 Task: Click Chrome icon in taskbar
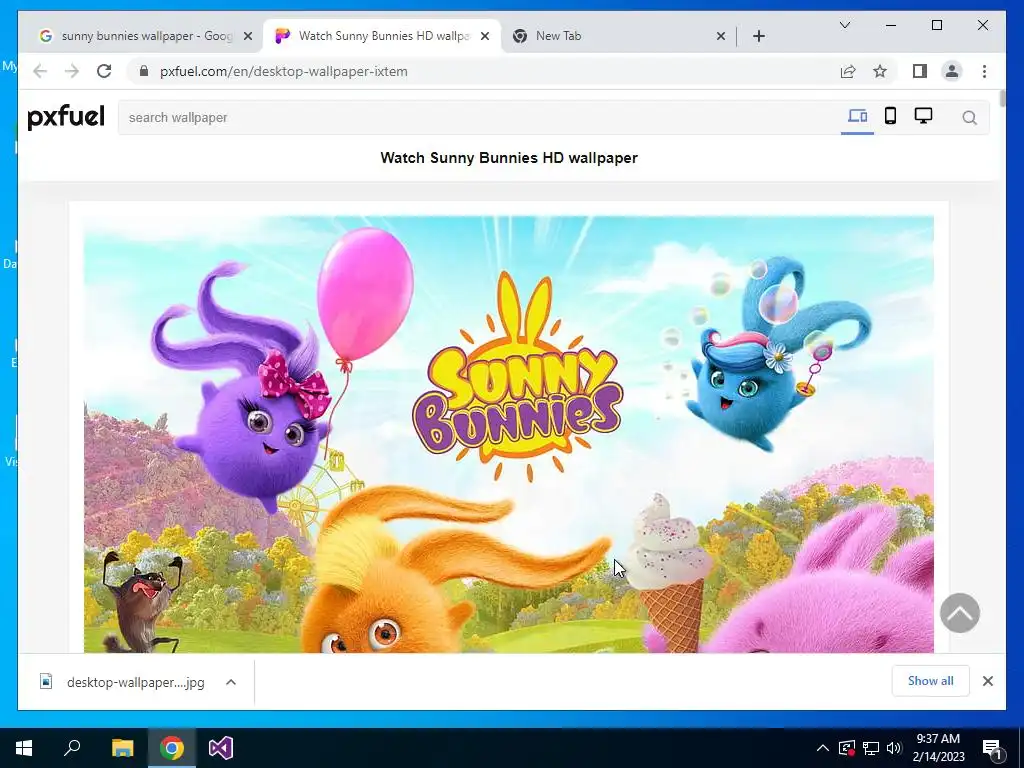[x=172, y=748]
